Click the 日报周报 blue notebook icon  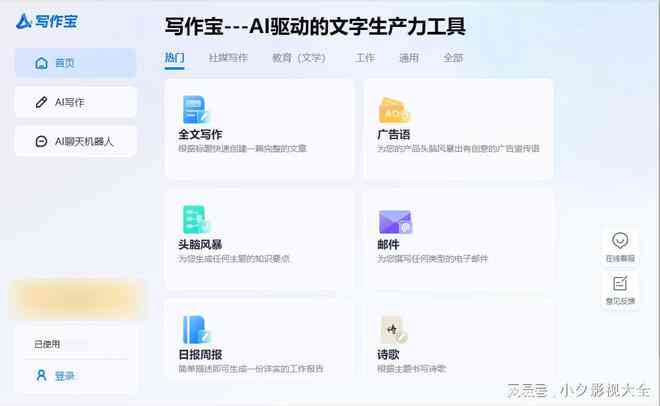tap(196, 329)
